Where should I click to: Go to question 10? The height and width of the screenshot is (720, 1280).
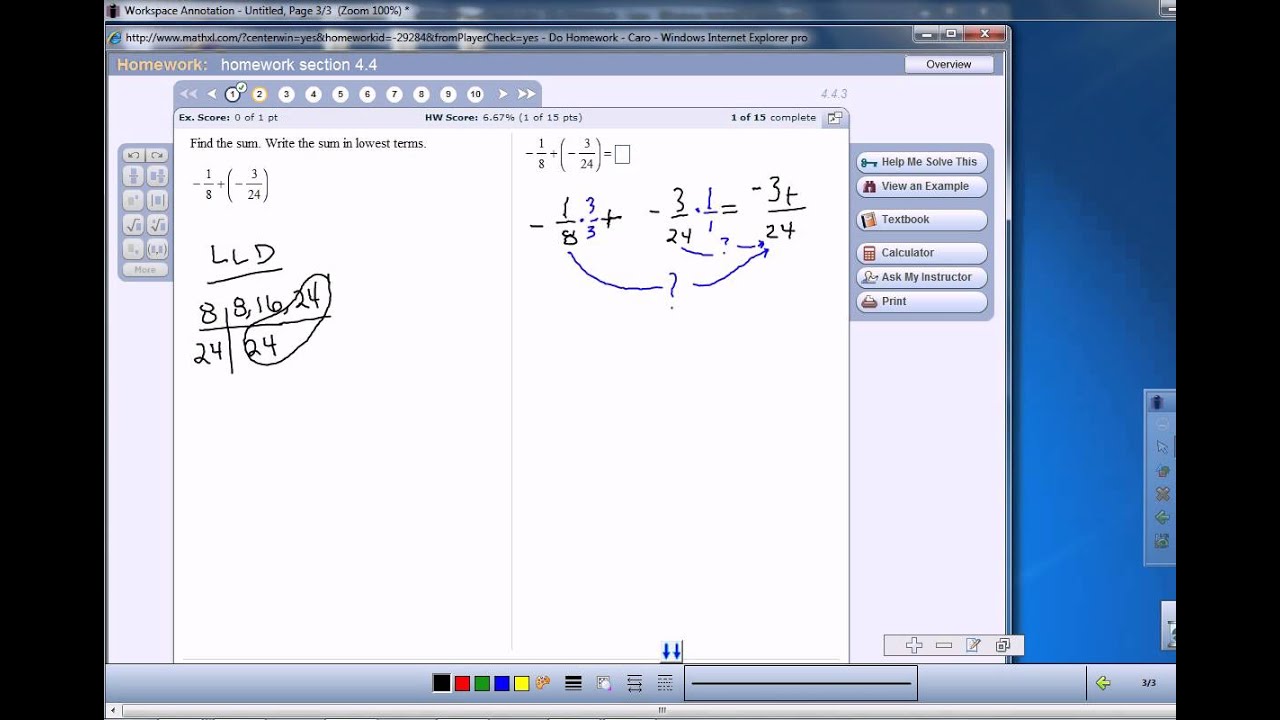tap(475, 94)
